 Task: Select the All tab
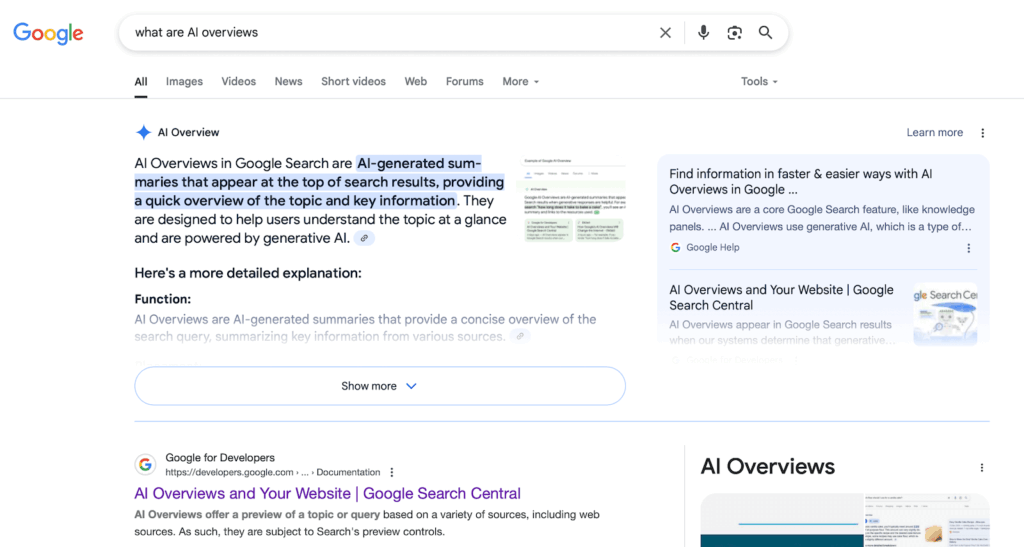click(x=140, y=82)
